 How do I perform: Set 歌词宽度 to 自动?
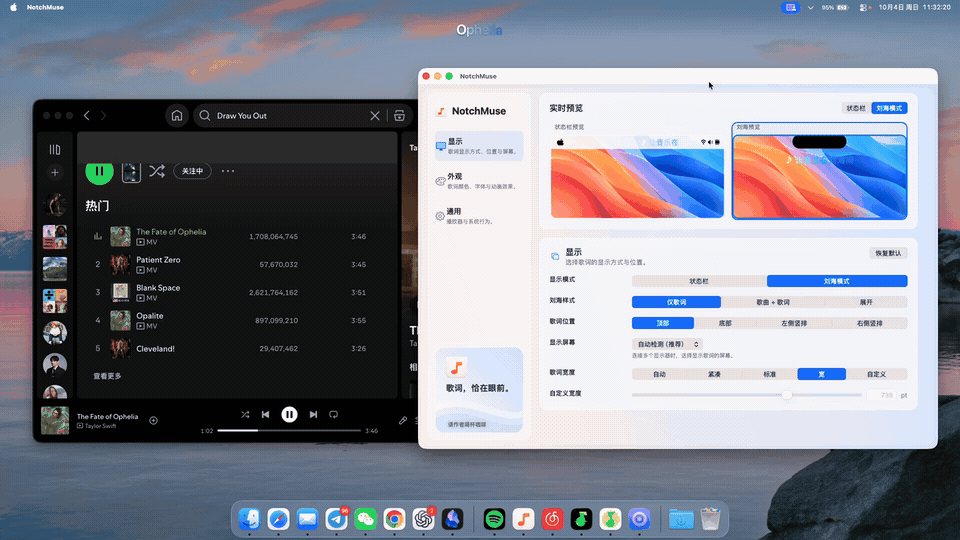point(659,374)
